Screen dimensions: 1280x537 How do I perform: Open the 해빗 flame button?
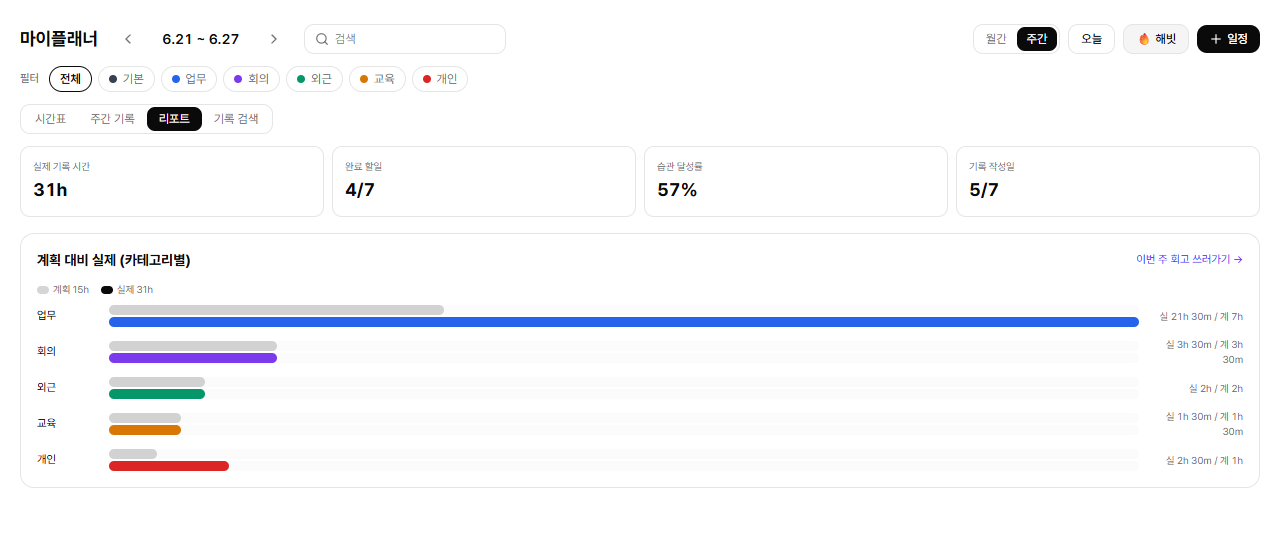tap(1156, 39)
